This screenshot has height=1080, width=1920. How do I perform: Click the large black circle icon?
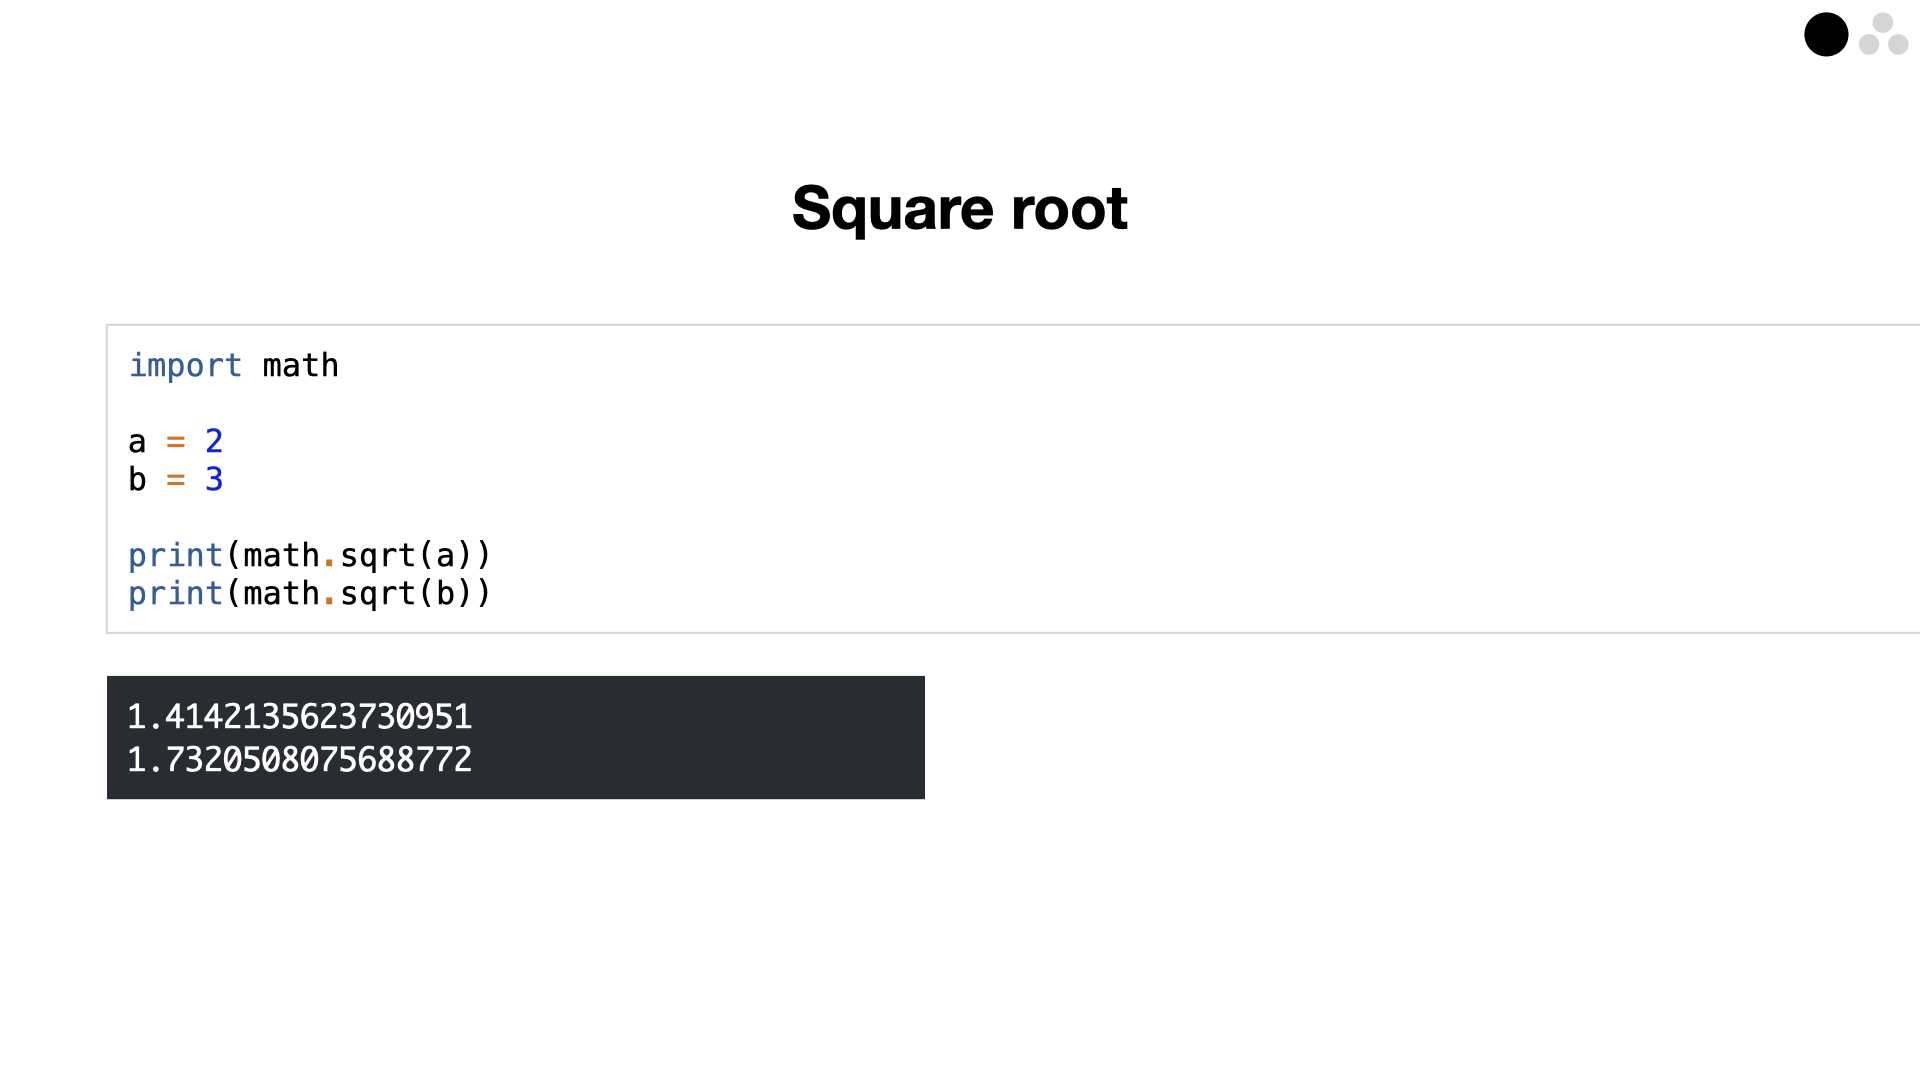pyautogui.click(x=1825, y=35)
